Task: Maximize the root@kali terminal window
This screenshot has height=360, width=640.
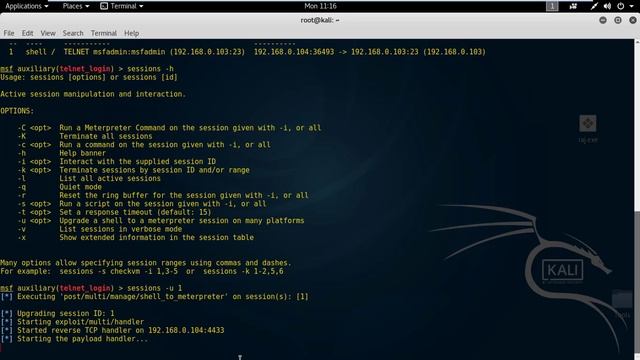Action: [x=618, y=20]
